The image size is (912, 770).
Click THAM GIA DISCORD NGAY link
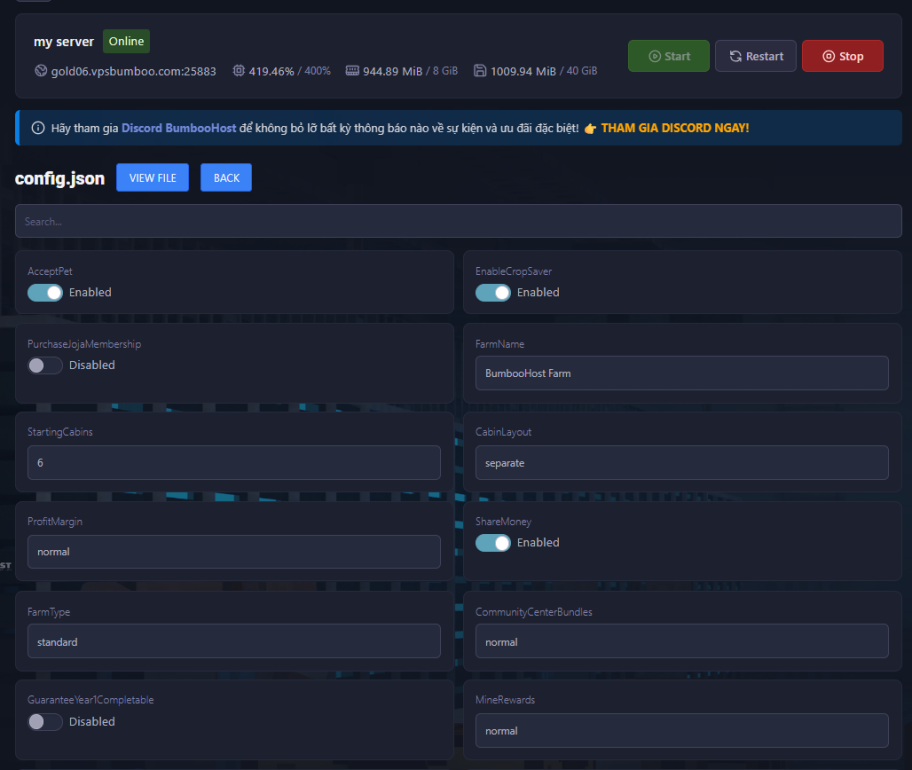pyautogui.click(x=674, y=128)
